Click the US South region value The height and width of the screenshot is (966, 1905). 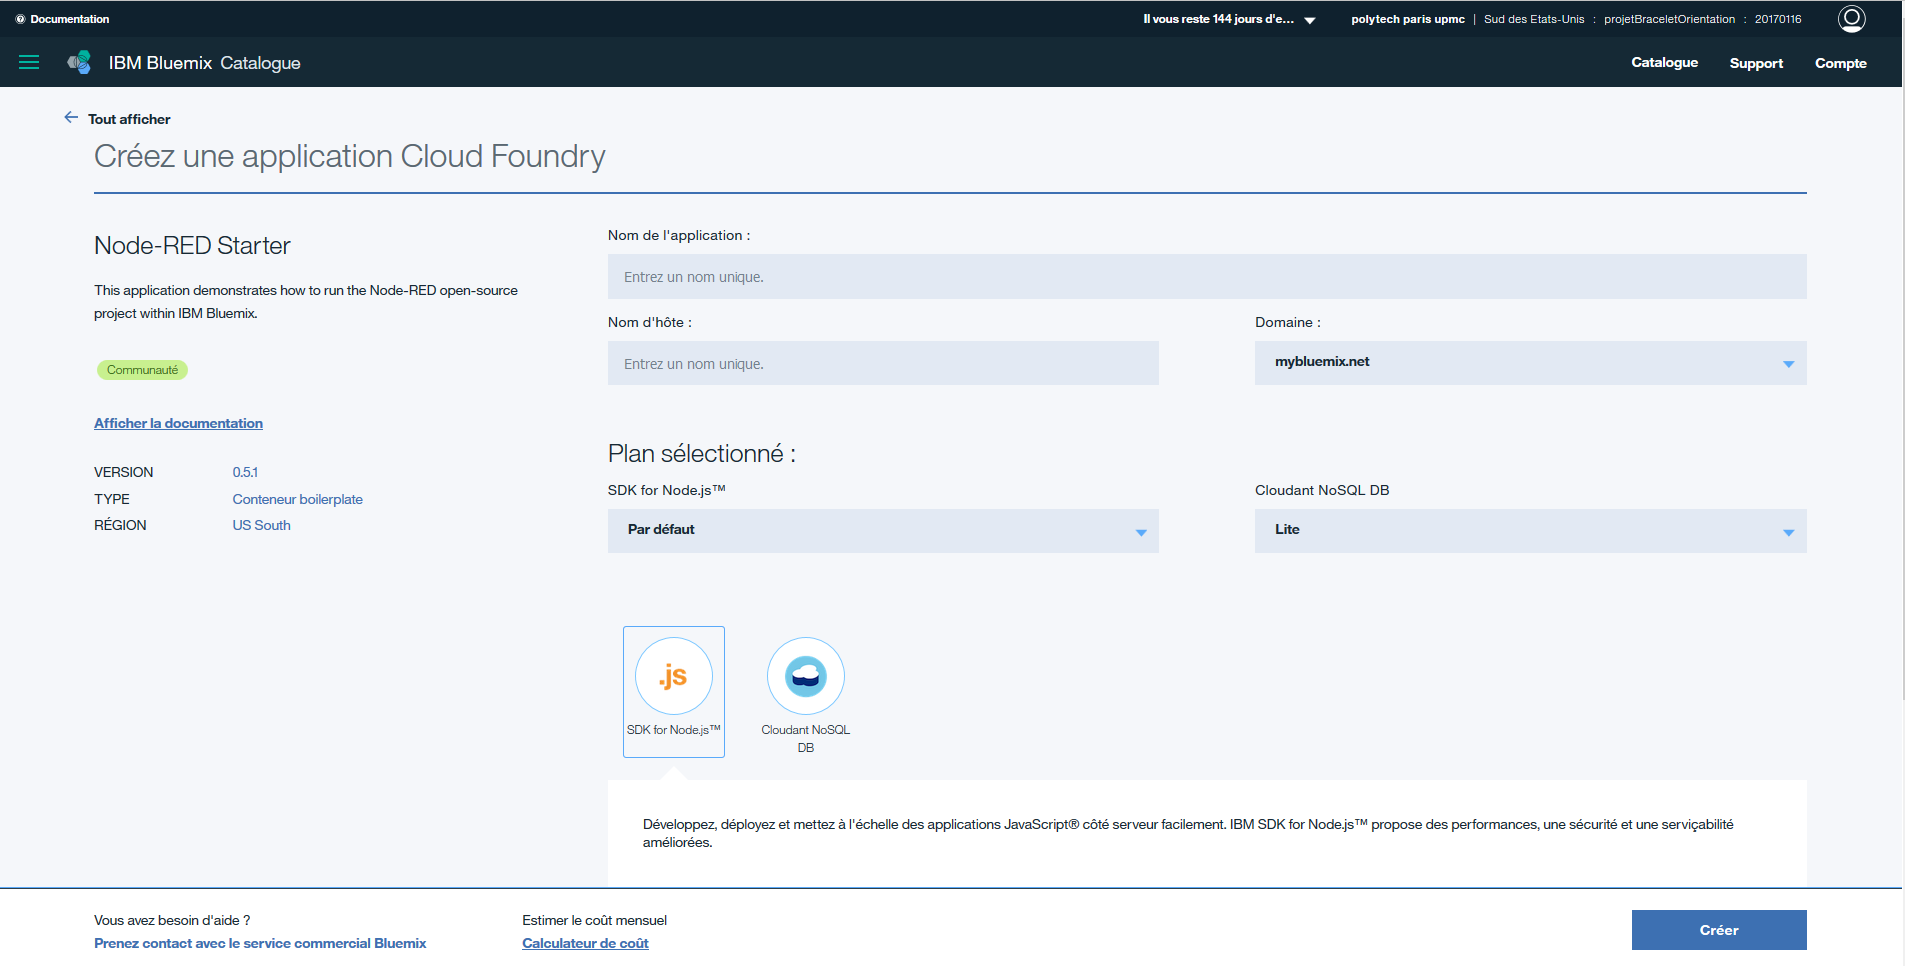261,525
